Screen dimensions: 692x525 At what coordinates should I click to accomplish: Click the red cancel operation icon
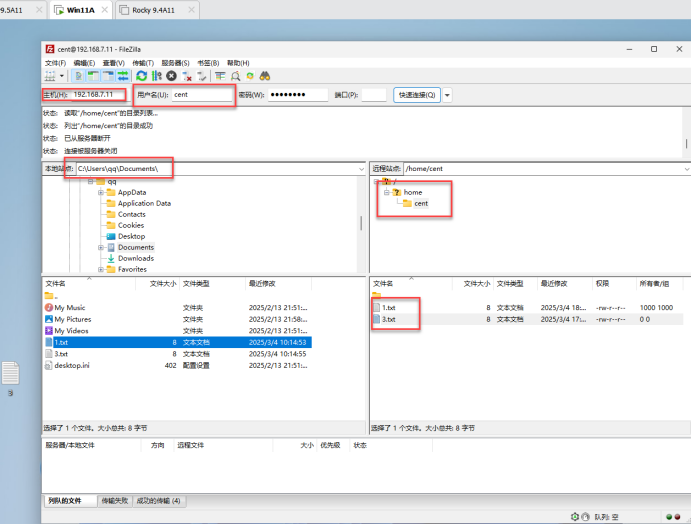point(171,76)
